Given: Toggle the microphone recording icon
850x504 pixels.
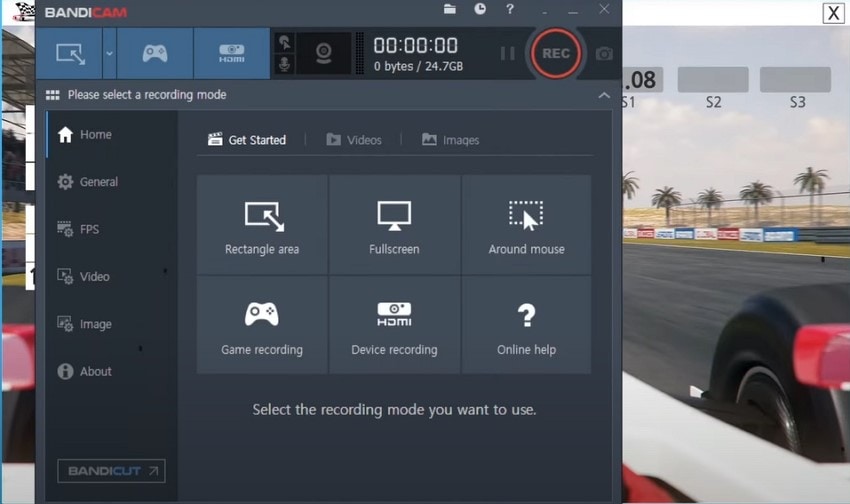Looking at the screenshot, I should 285,64.
